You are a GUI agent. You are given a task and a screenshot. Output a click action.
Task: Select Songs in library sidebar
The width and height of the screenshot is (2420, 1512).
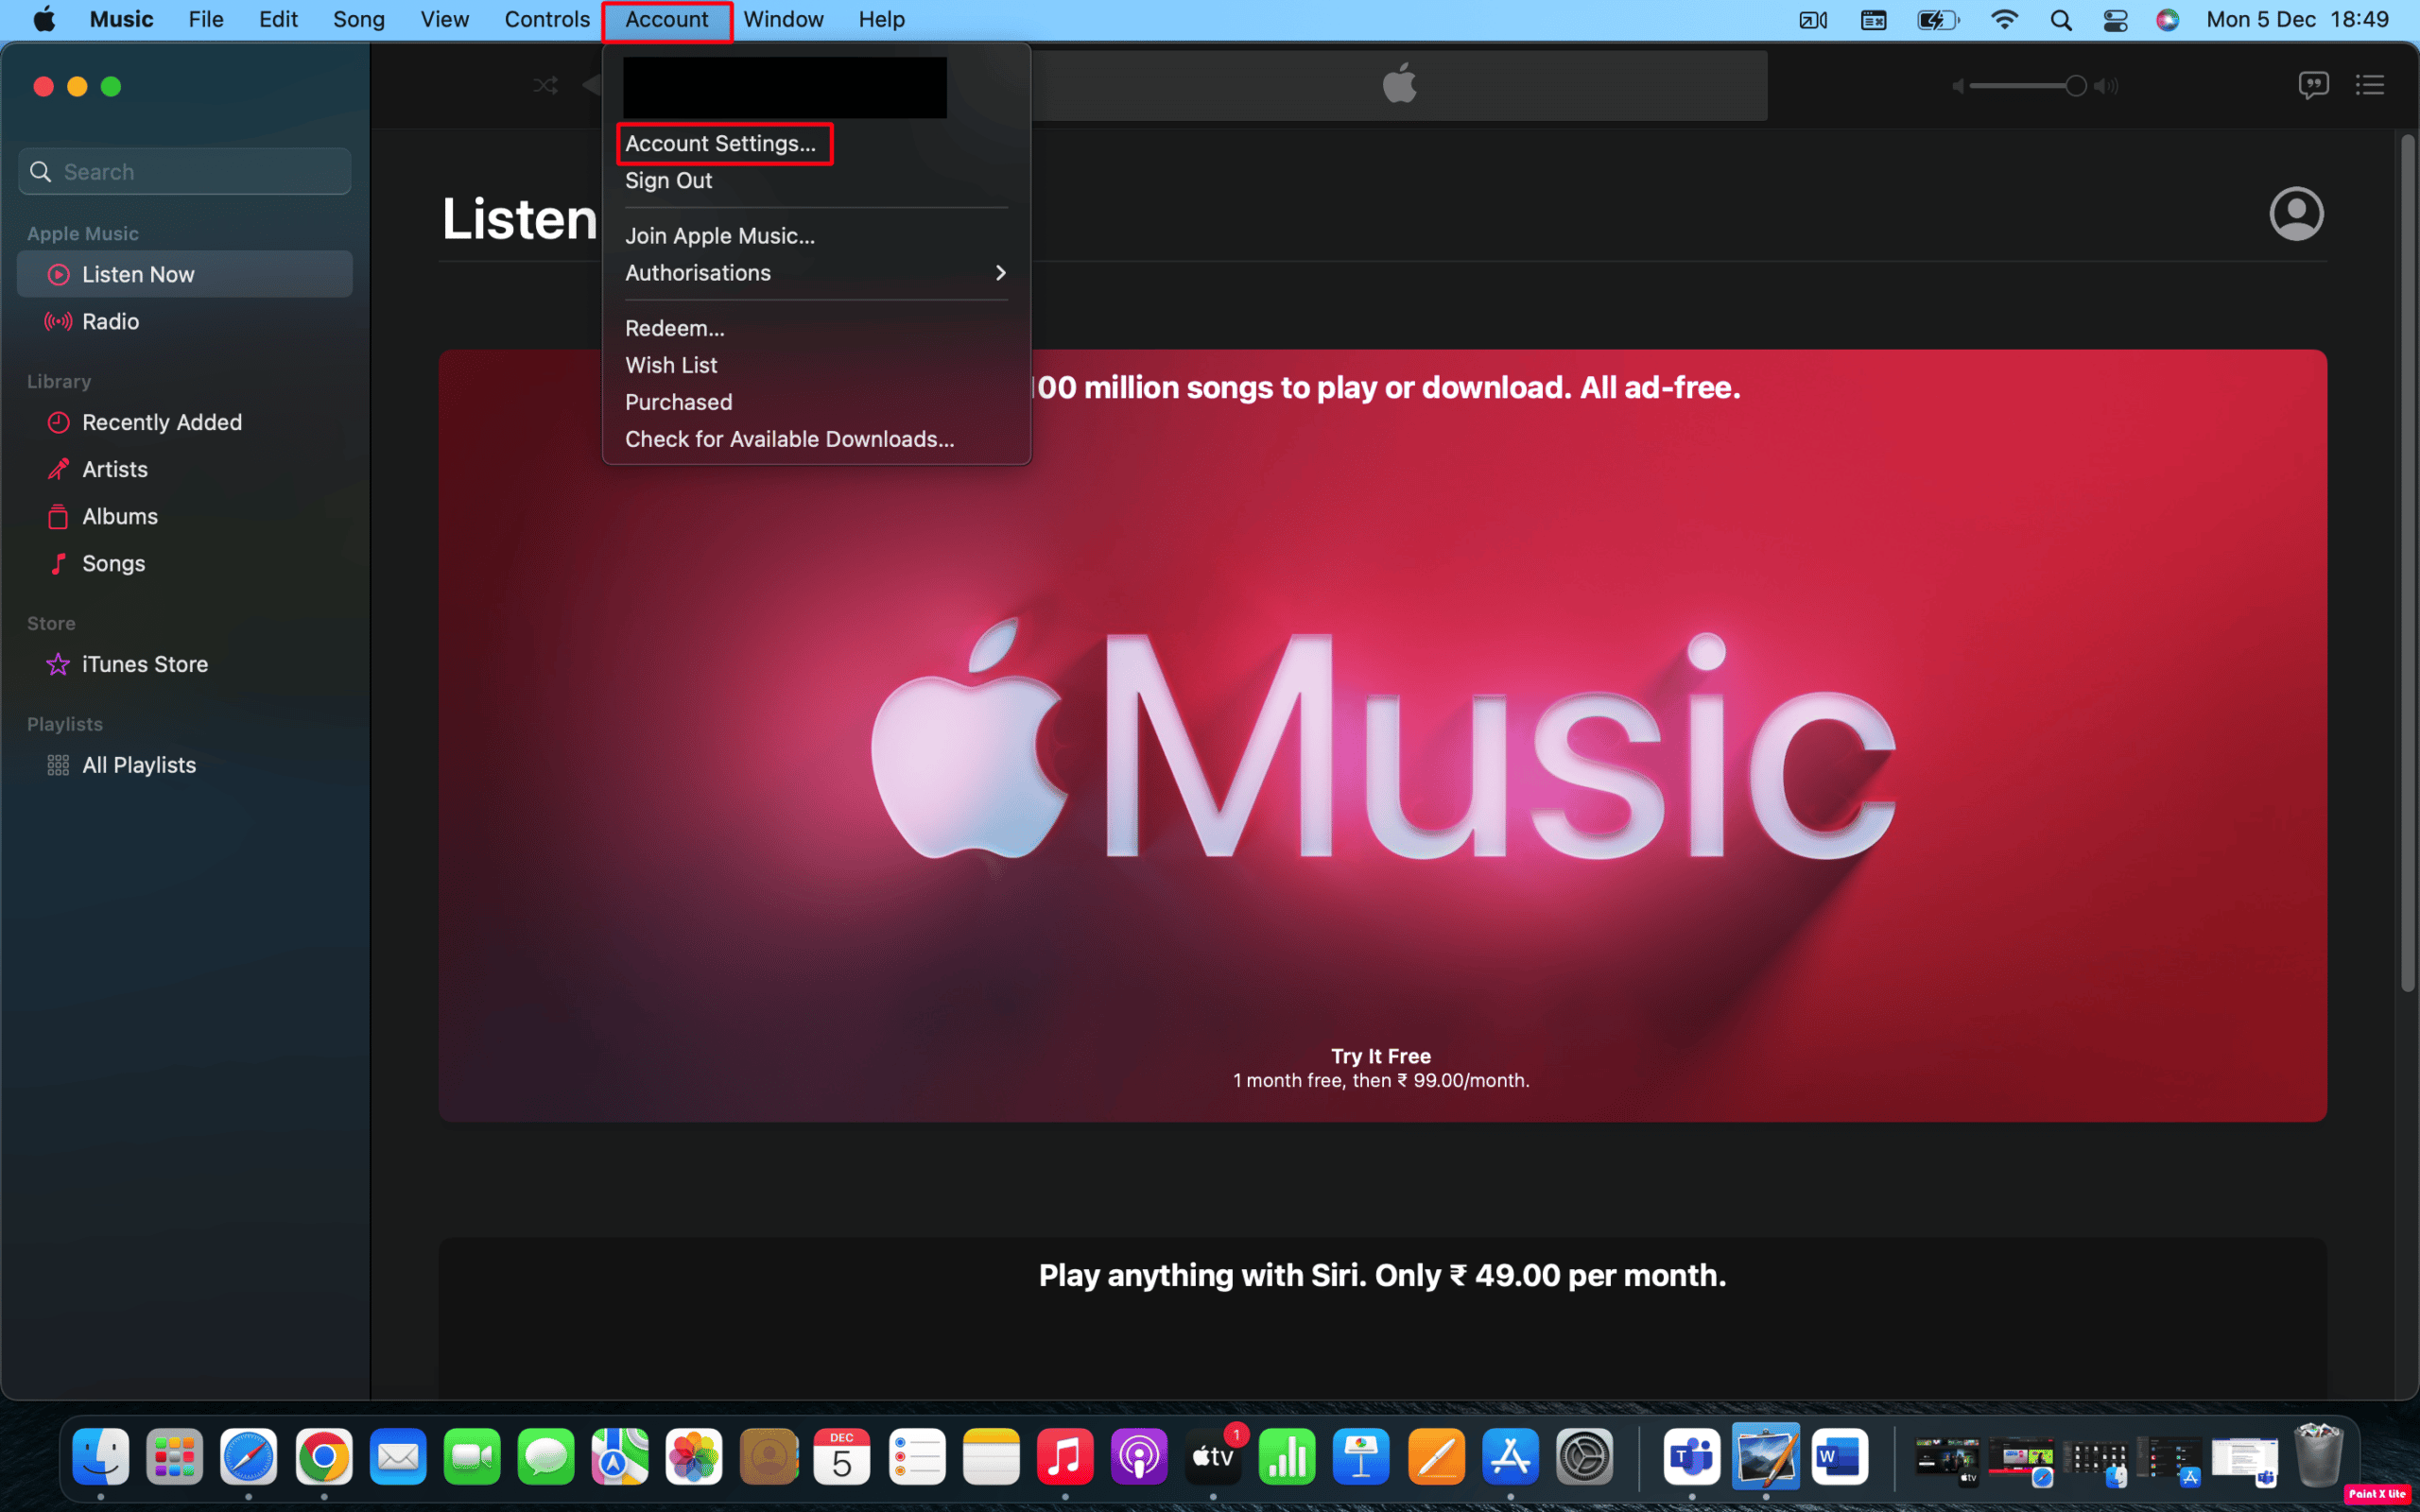click(x=115, y=561)
